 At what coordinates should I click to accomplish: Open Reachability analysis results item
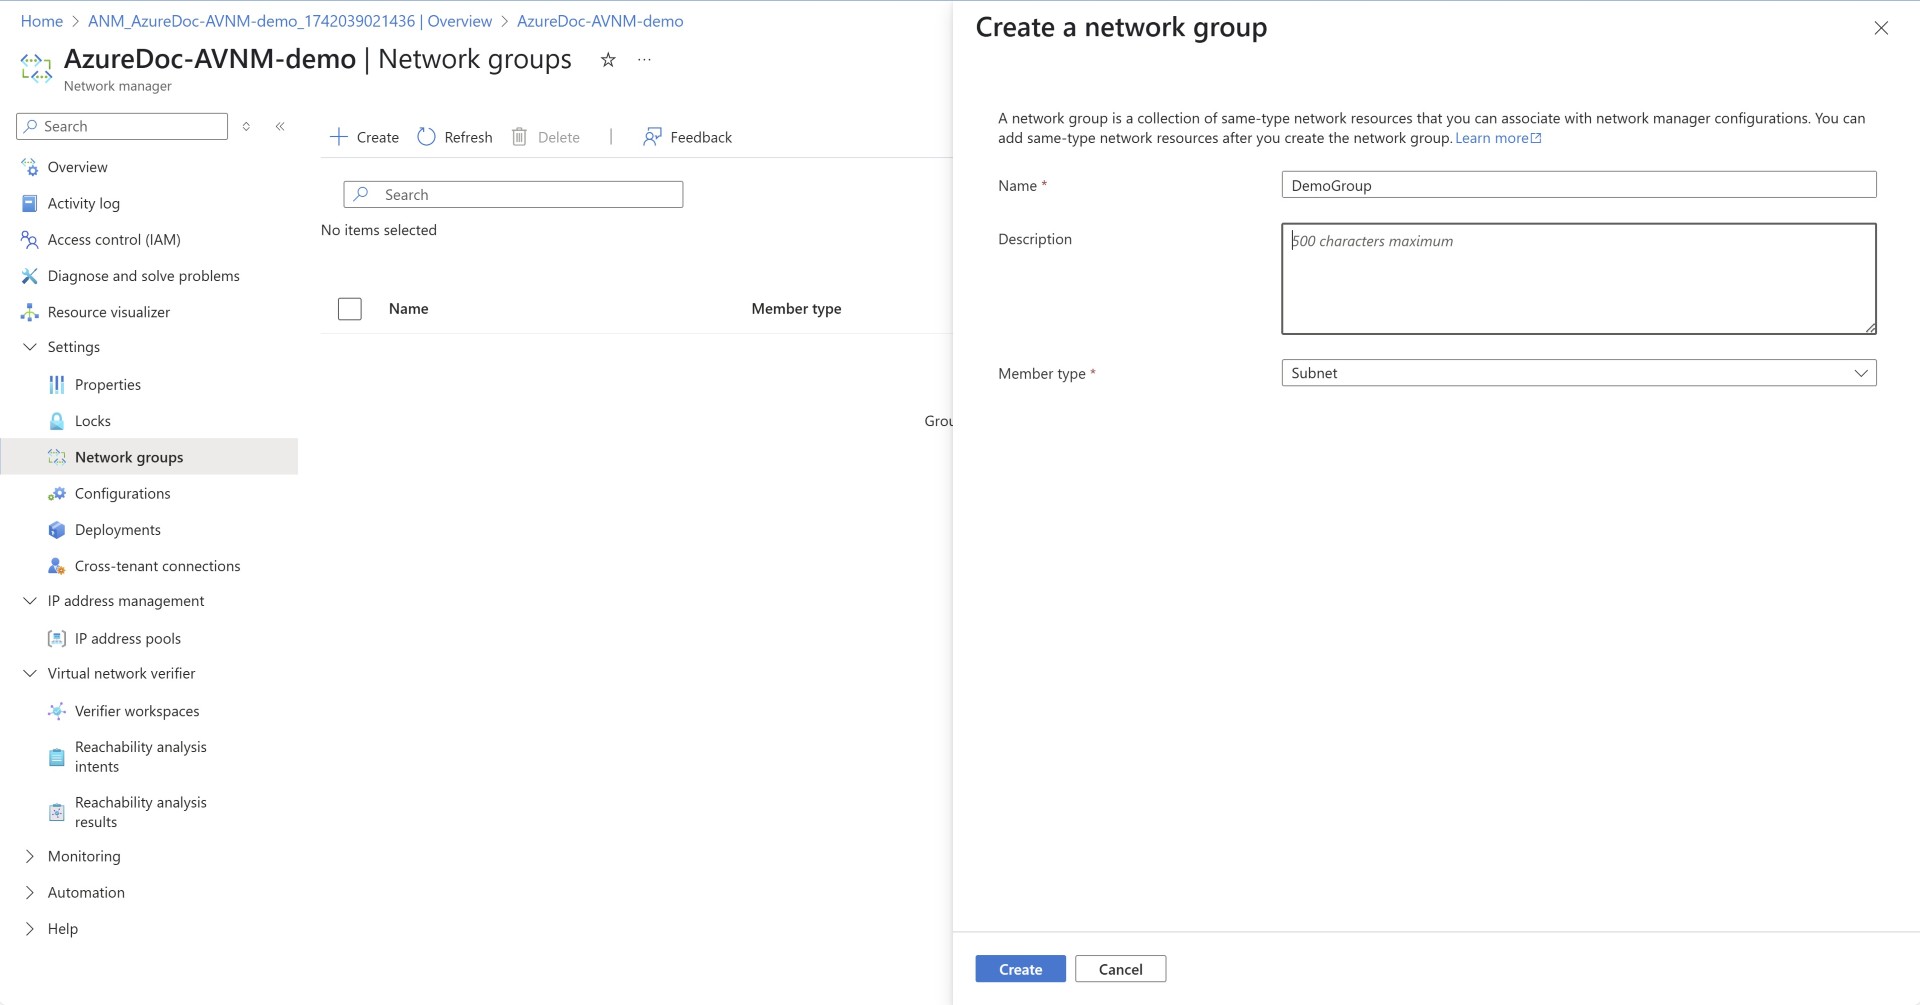141,812
